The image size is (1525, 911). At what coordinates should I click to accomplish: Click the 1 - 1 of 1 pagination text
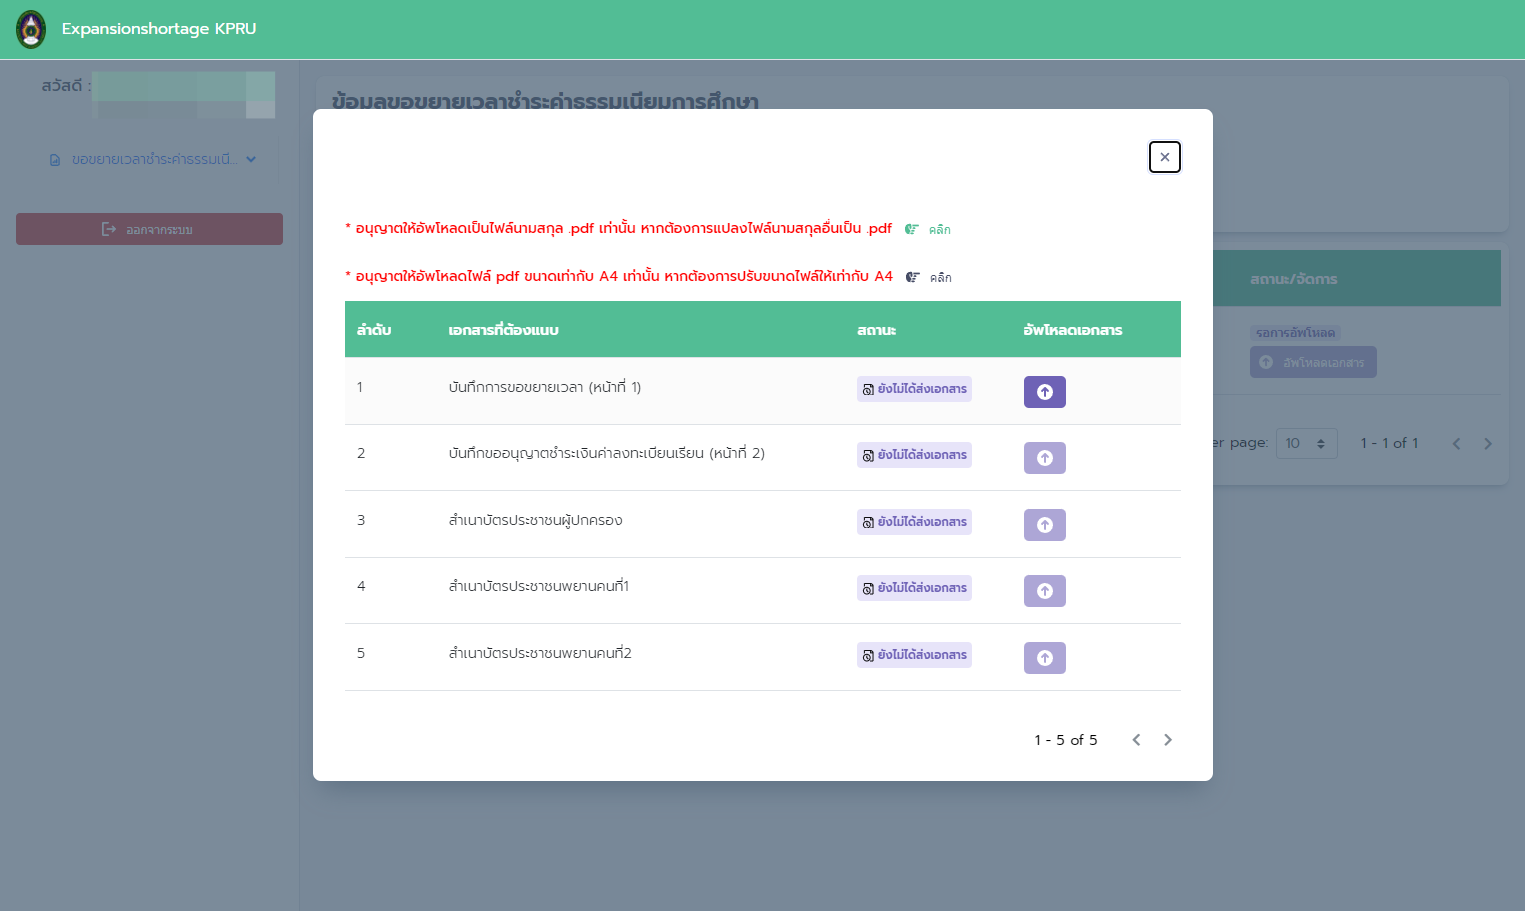(x=1389, y=443)
